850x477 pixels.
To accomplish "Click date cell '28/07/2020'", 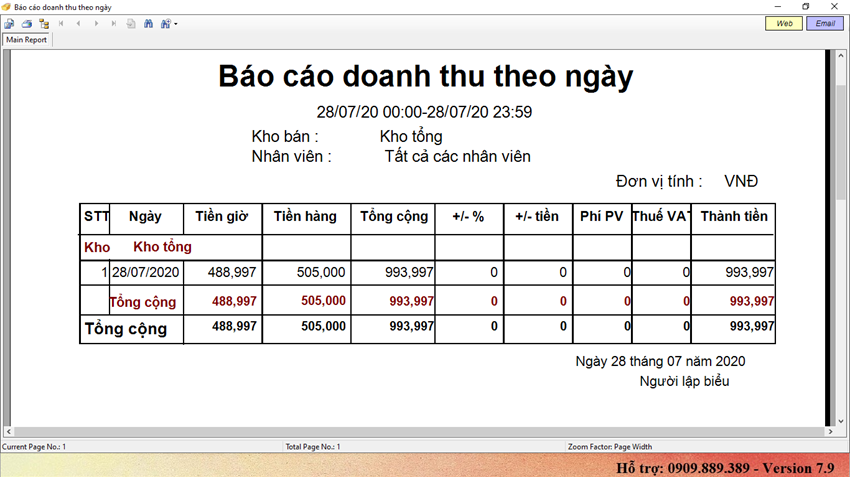I will pos(145,273).
